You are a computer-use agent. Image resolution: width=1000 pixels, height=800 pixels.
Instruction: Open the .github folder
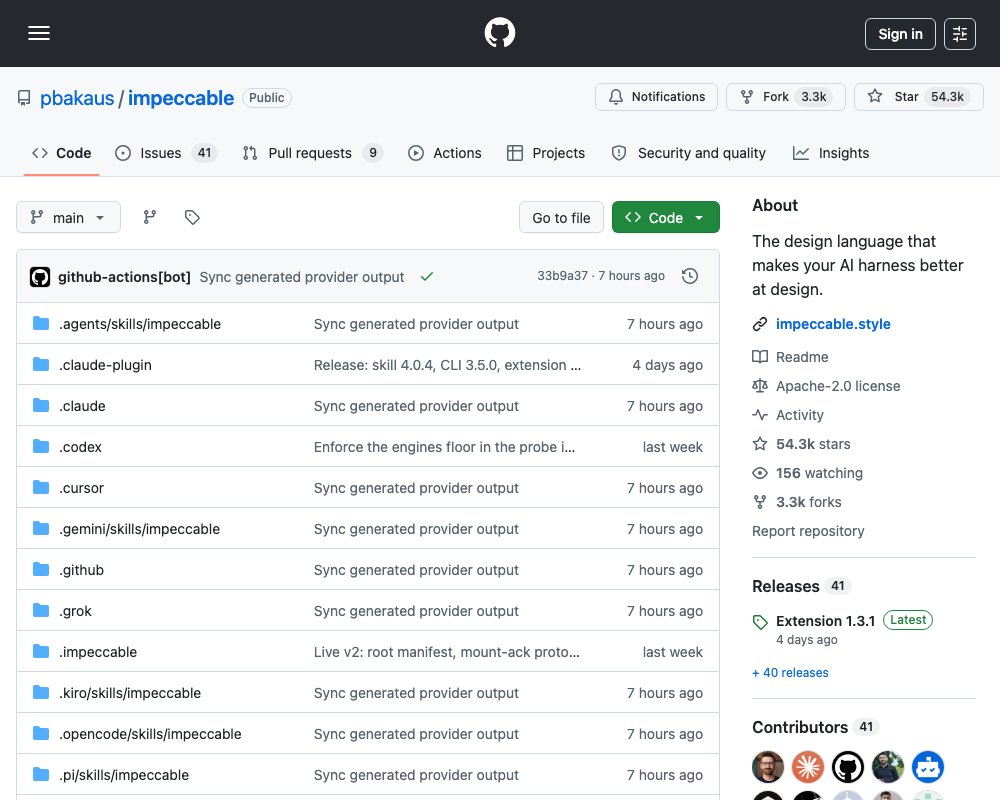(81, 570)
